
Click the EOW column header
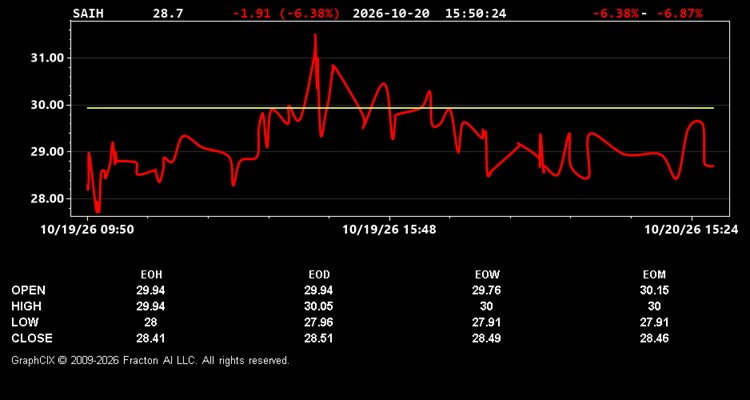(x=486, y=275)
